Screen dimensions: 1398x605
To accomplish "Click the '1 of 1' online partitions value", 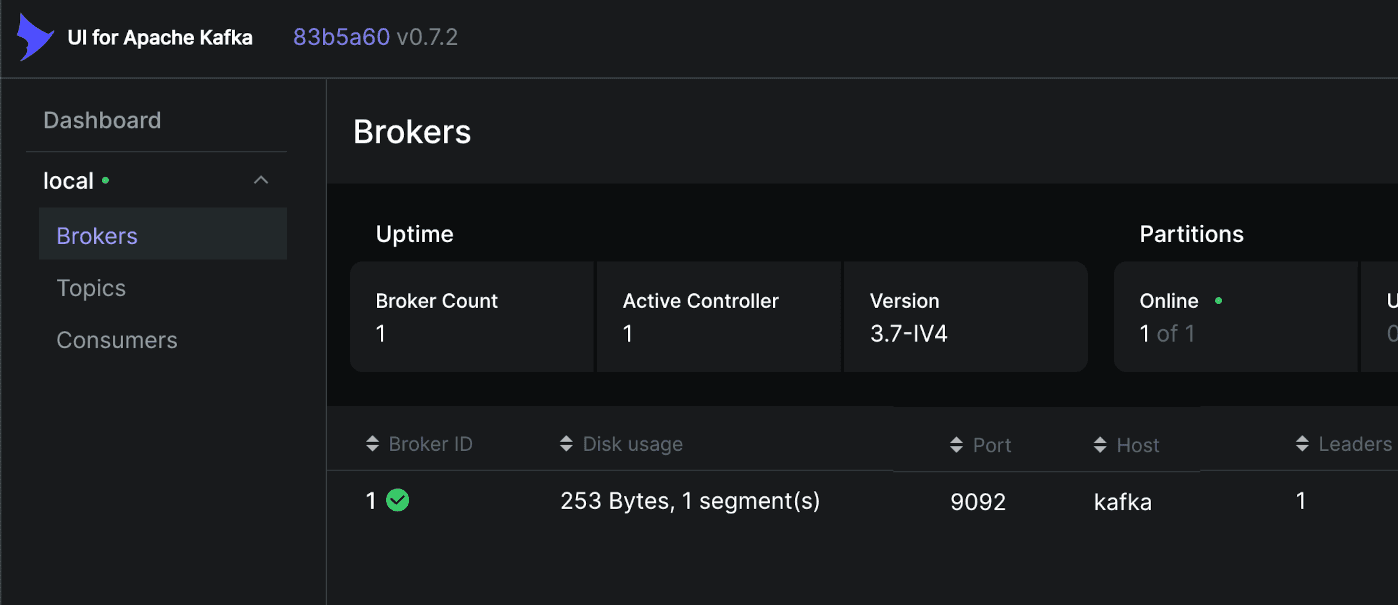I will (x=1167, y=334).
